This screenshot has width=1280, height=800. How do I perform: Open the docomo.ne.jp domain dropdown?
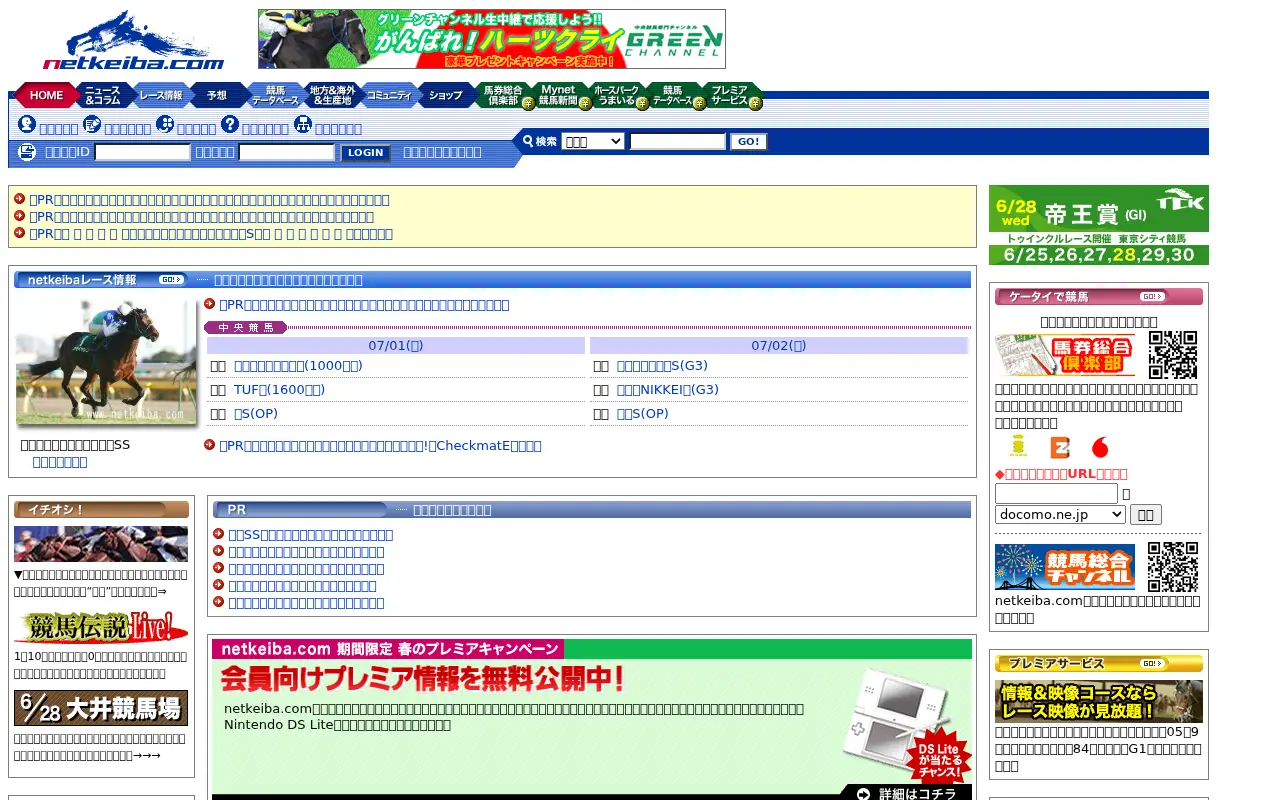(x=1060, y=515)
